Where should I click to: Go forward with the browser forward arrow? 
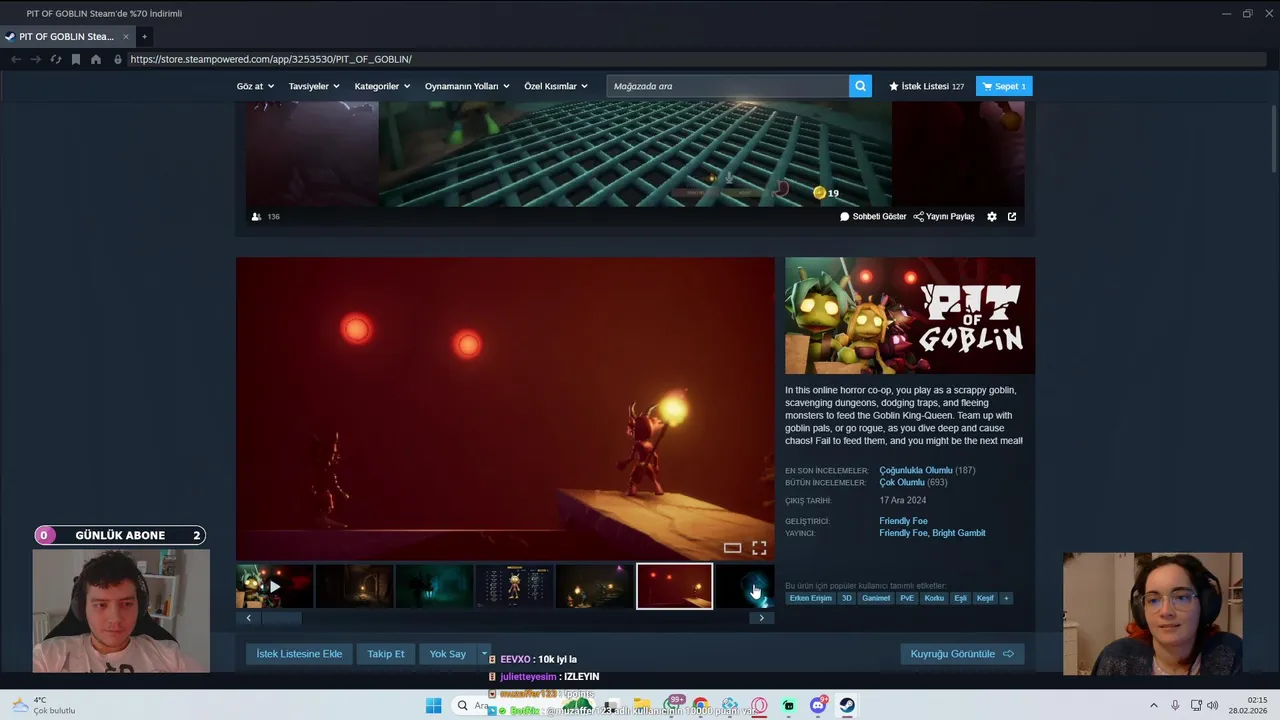[x=36, y=59]
